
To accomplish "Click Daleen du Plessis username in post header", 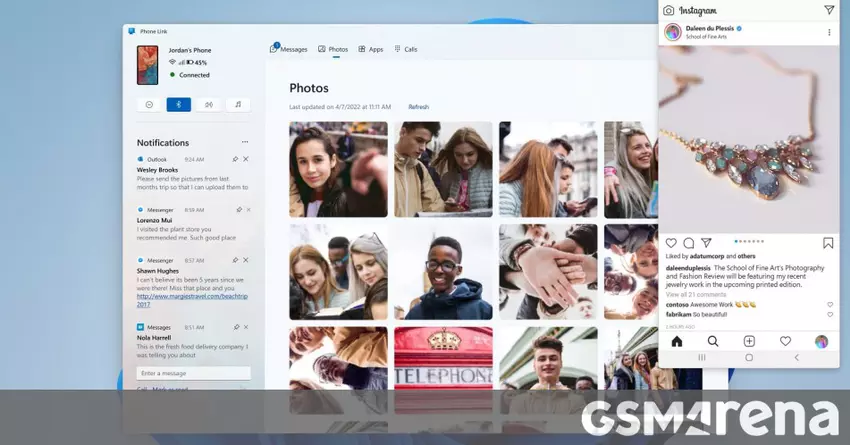I will 710,28.
